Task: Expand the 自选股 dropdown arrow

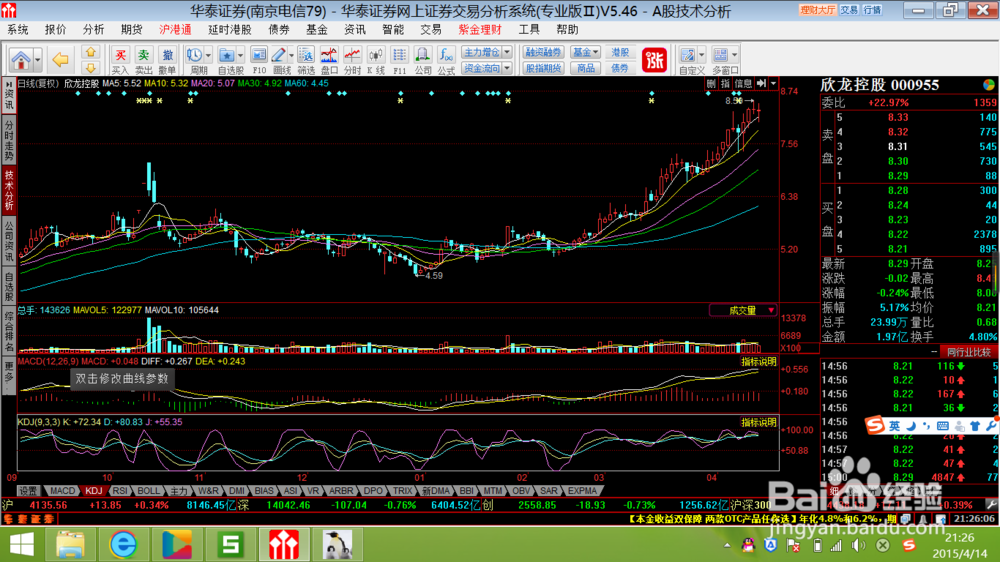Action: [240, 55]
